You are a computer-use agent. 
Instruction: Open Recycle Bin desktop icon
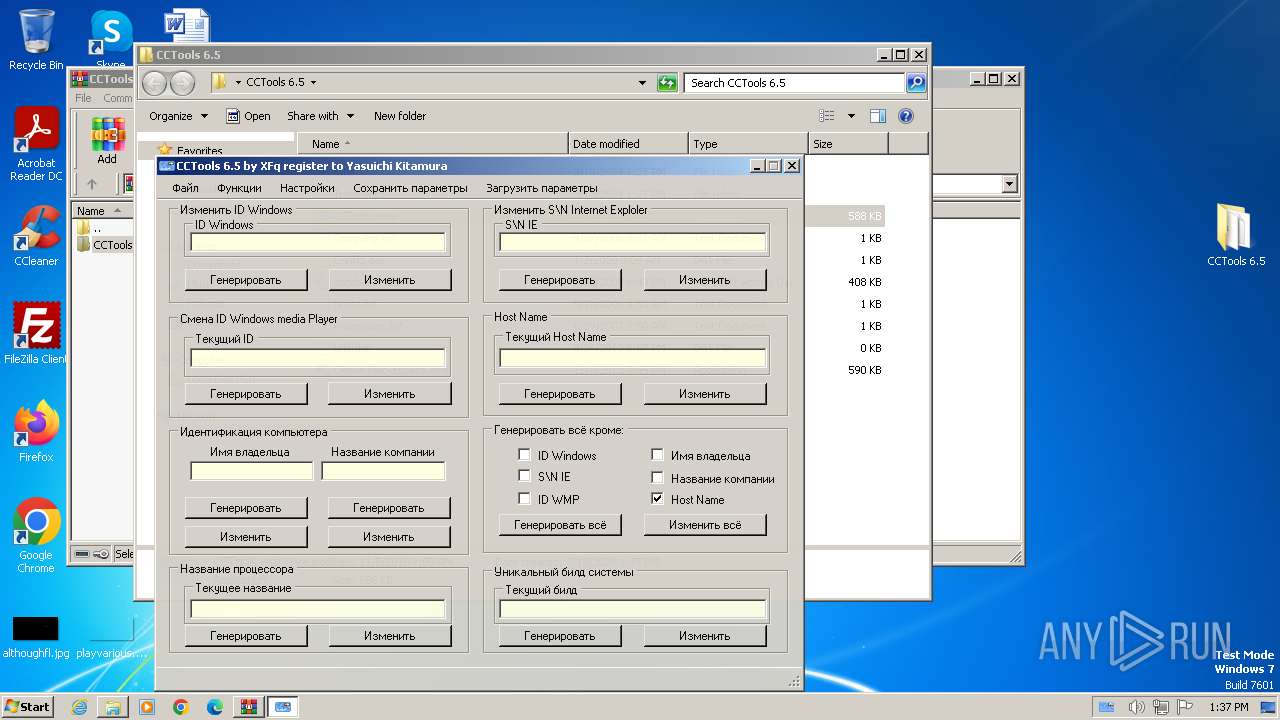point(36,39)
